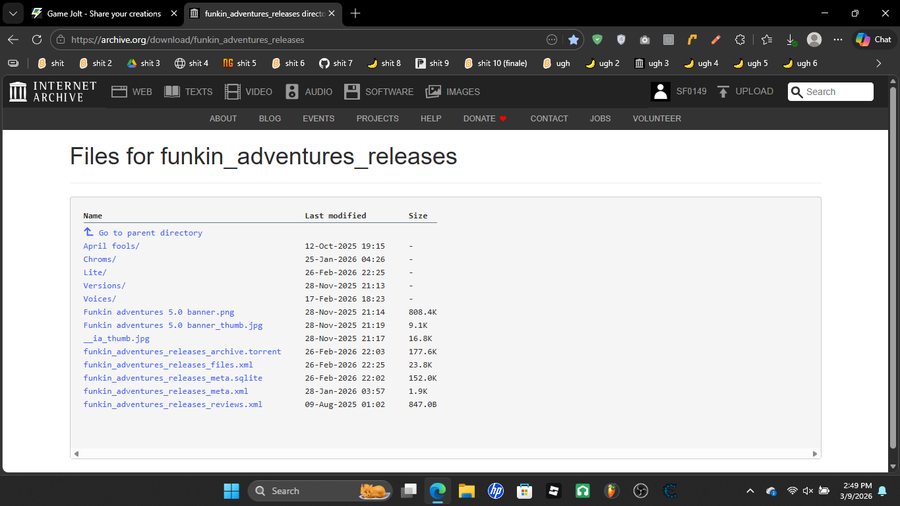Open the HELP link

tap(430, 118)
